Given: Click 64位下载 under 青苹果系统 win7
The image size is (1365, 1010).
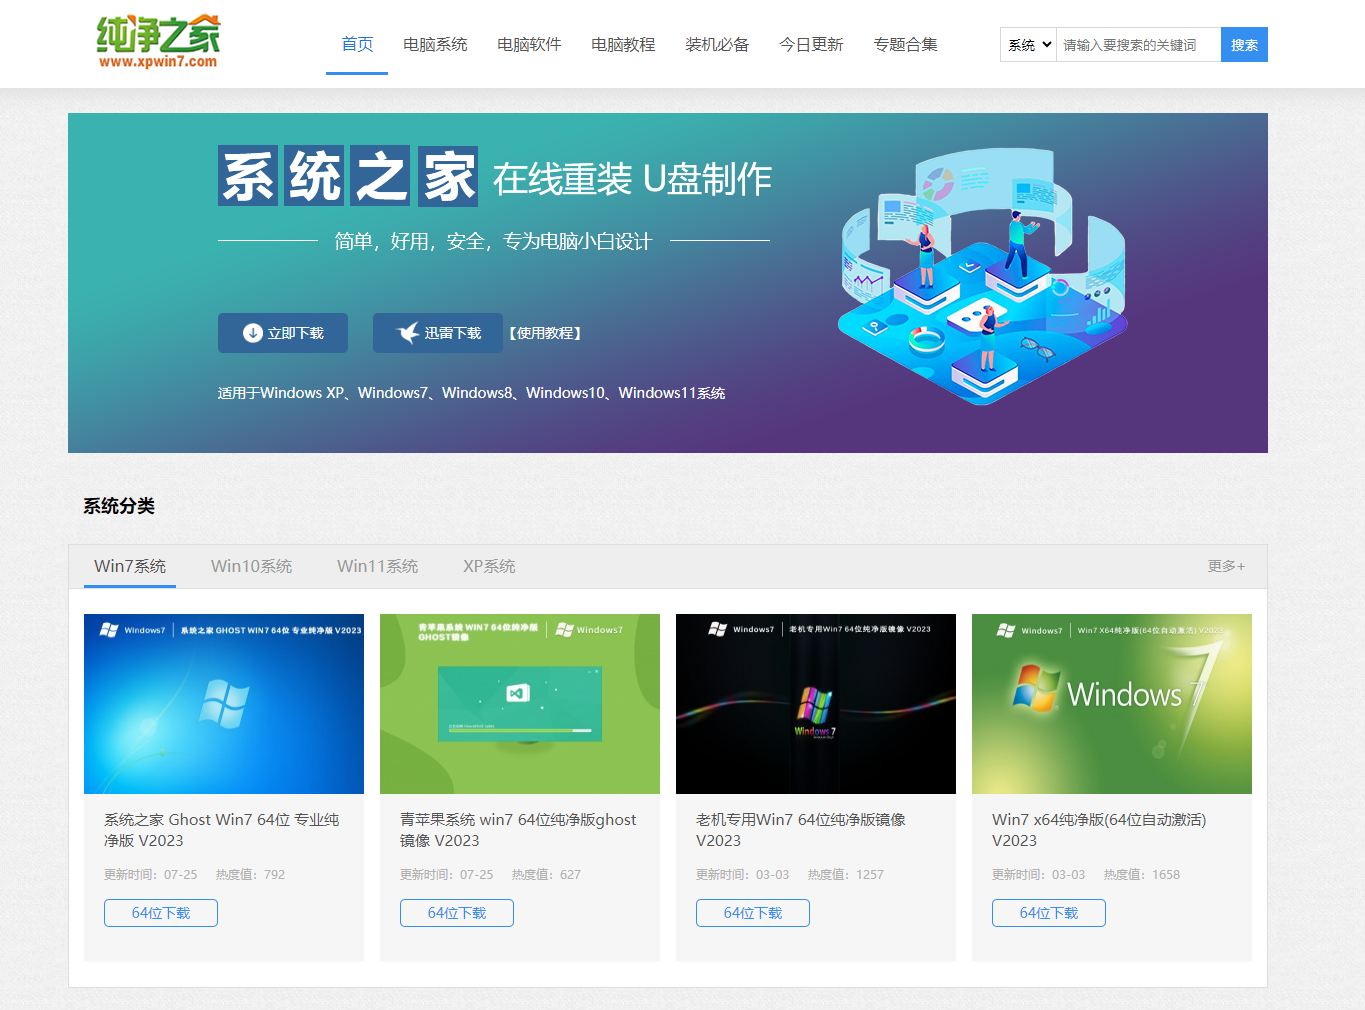Looking at the screenshot, I should pyautogui.click(x=456, y=912).
